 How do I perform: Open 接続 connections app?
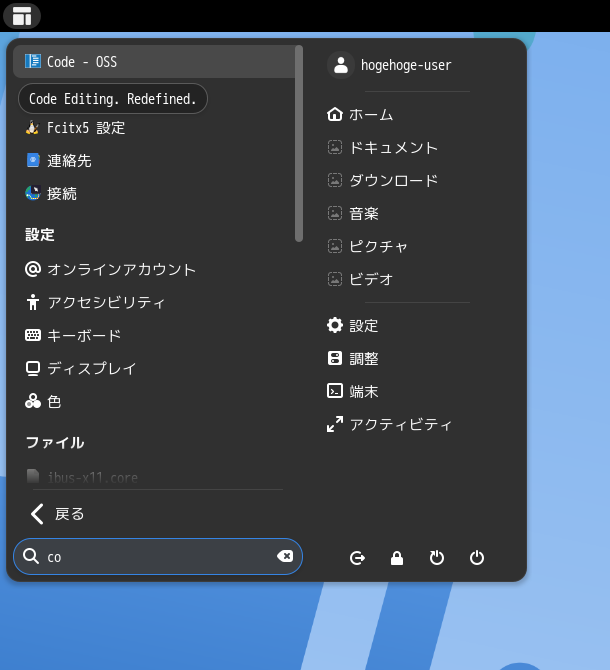tap(154, 194)
